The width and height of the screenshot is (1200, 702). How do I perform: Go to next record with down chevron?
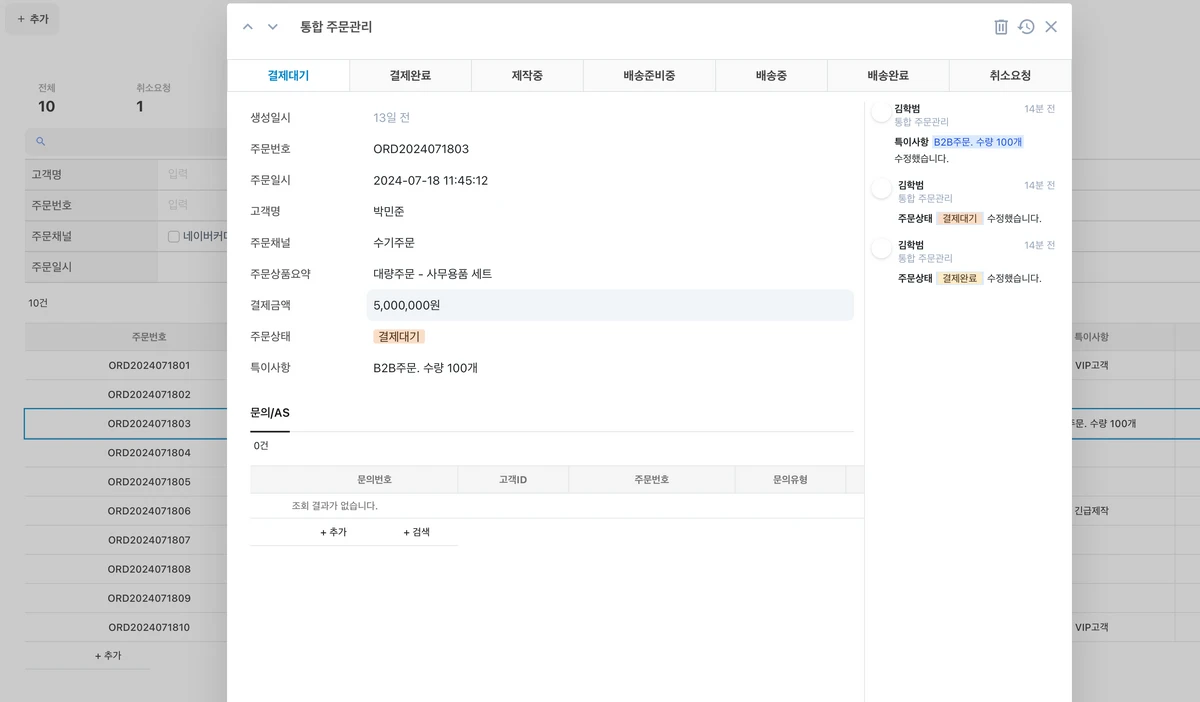coord(273,27)
